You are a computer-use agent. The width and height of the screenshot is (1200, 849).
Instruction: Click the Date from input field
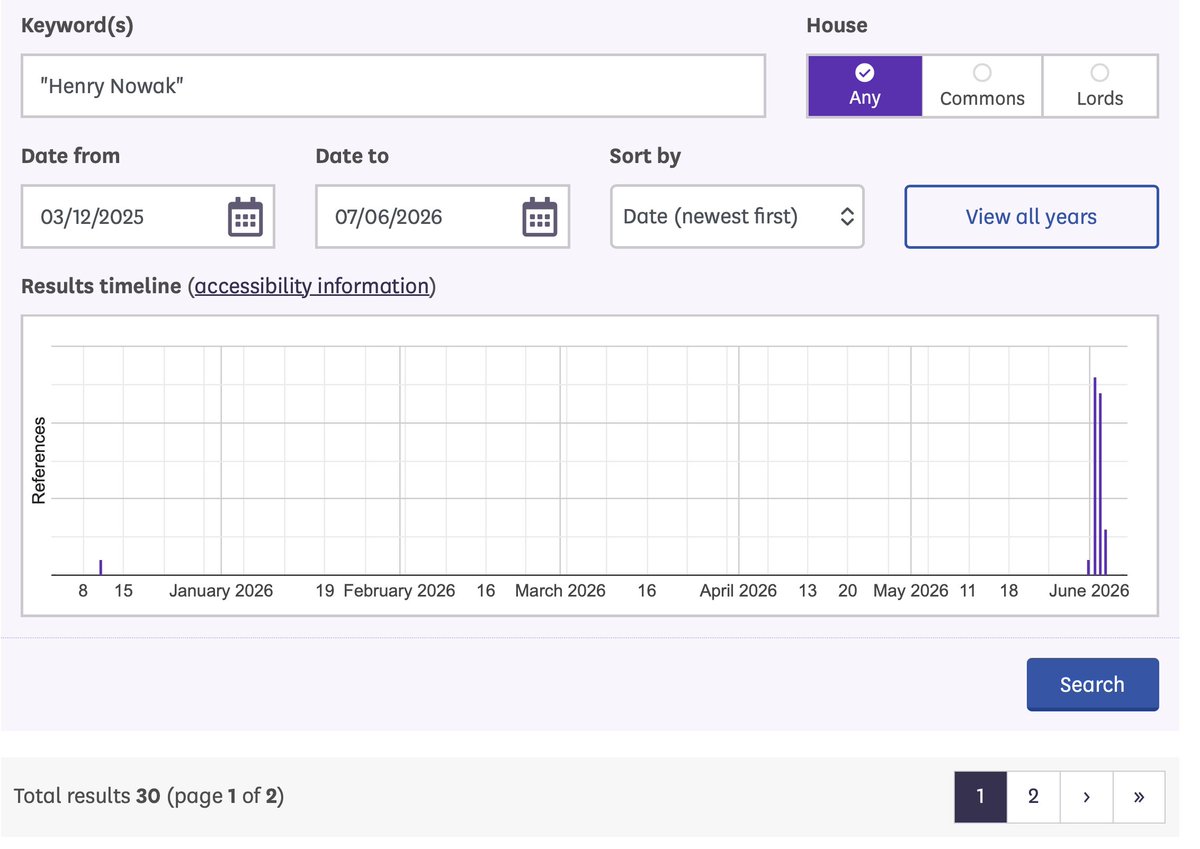click(x=148, y=217)
